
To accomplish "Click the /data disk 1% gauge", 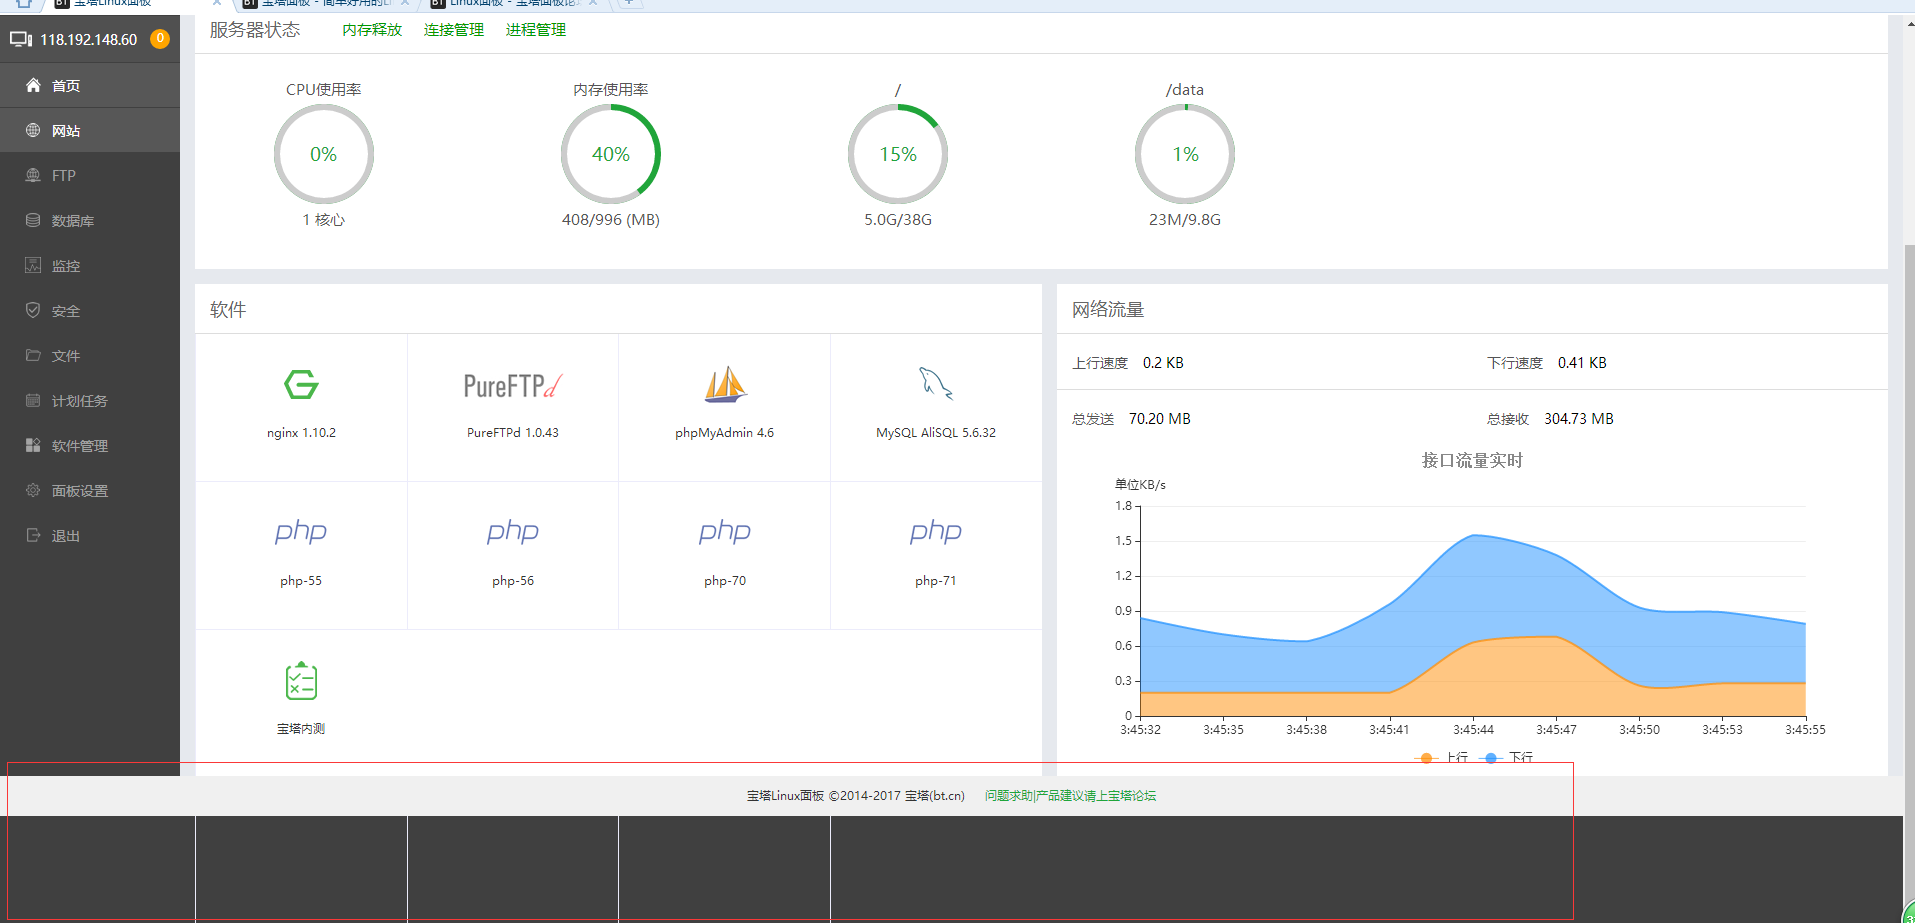I will pos(1185,154).
